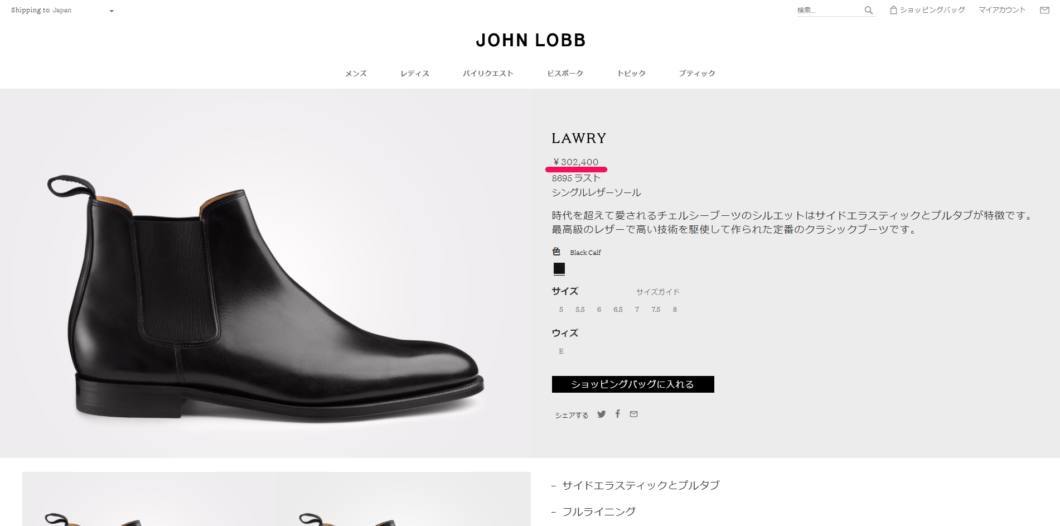This screenshot has width=1060, height=526.
Task: Share the product on Facebook
Action: pos(617,414)
